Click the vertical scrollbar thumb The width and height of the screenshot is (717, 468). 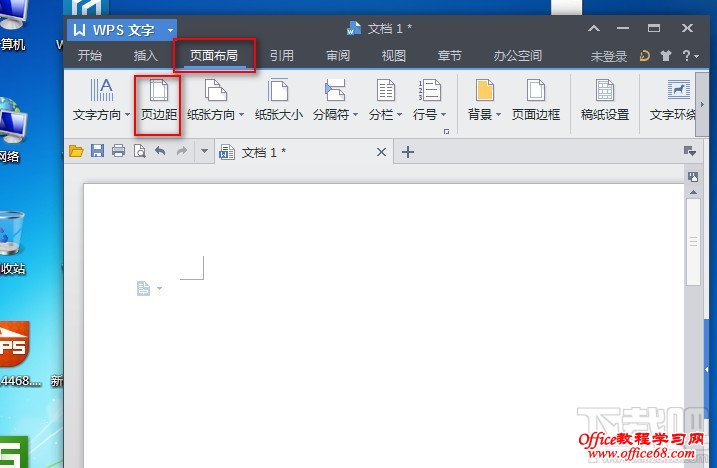694,242
